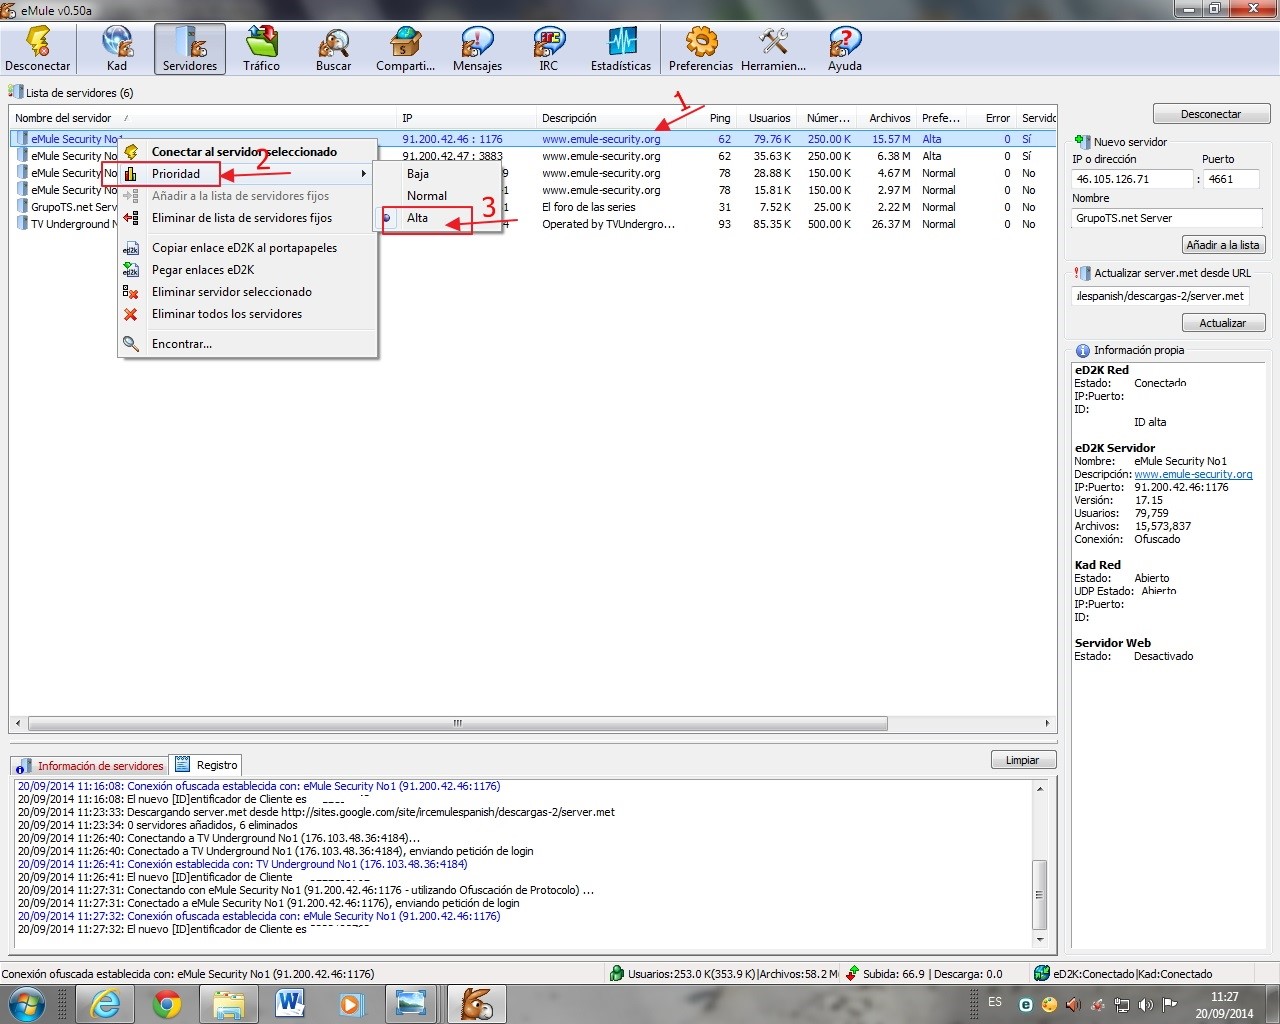Set server priority to Alta

pyautogui.click(x=417, y=218)
